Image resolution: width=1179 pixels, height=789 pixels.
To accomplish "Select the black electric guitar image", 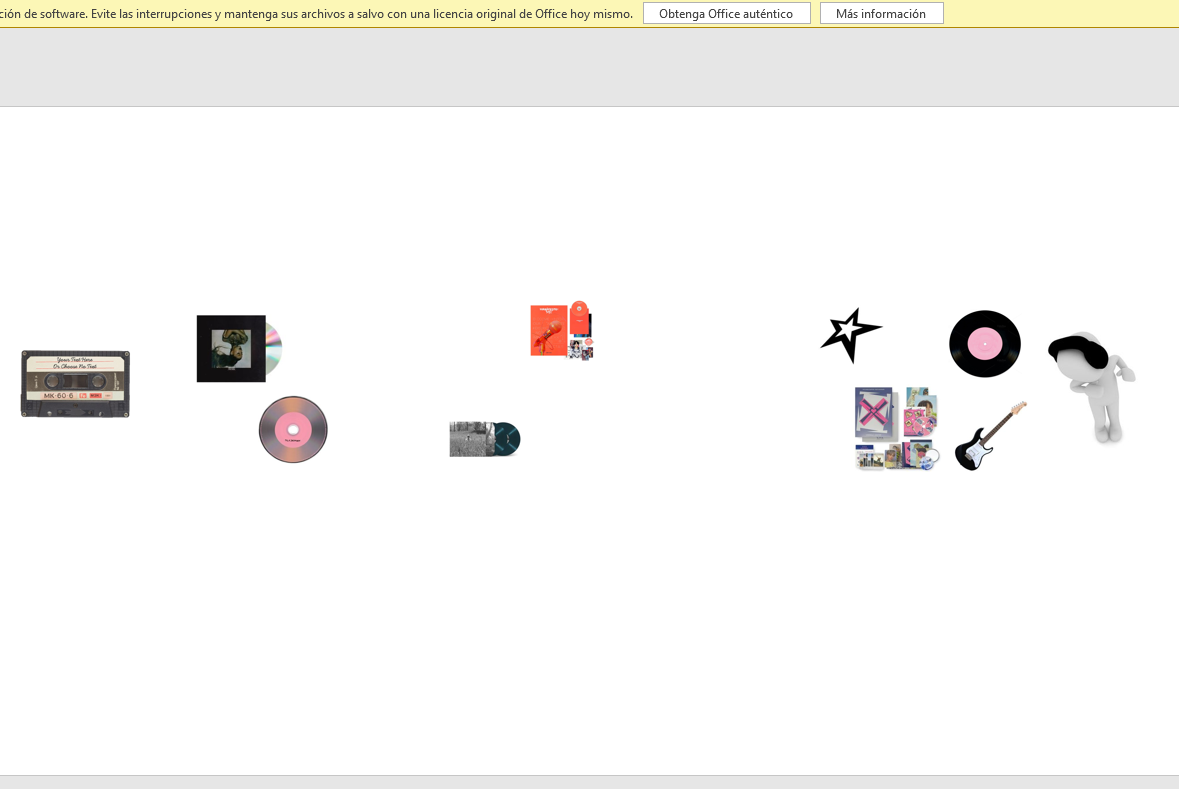I will click(x=988, y=438).
